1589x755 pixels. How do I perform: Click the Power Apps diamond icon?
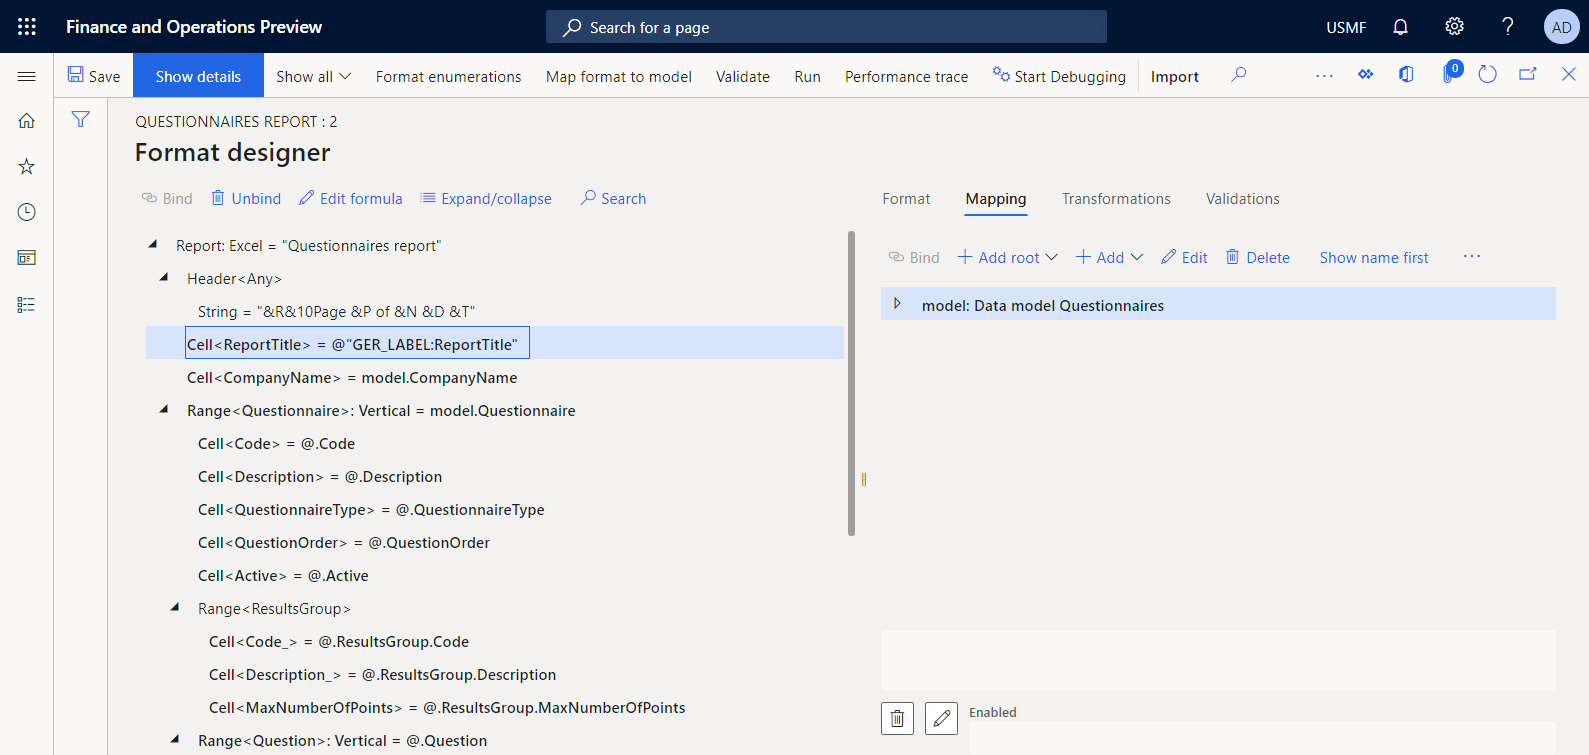pyautogui.click(x=1365, y=75)
